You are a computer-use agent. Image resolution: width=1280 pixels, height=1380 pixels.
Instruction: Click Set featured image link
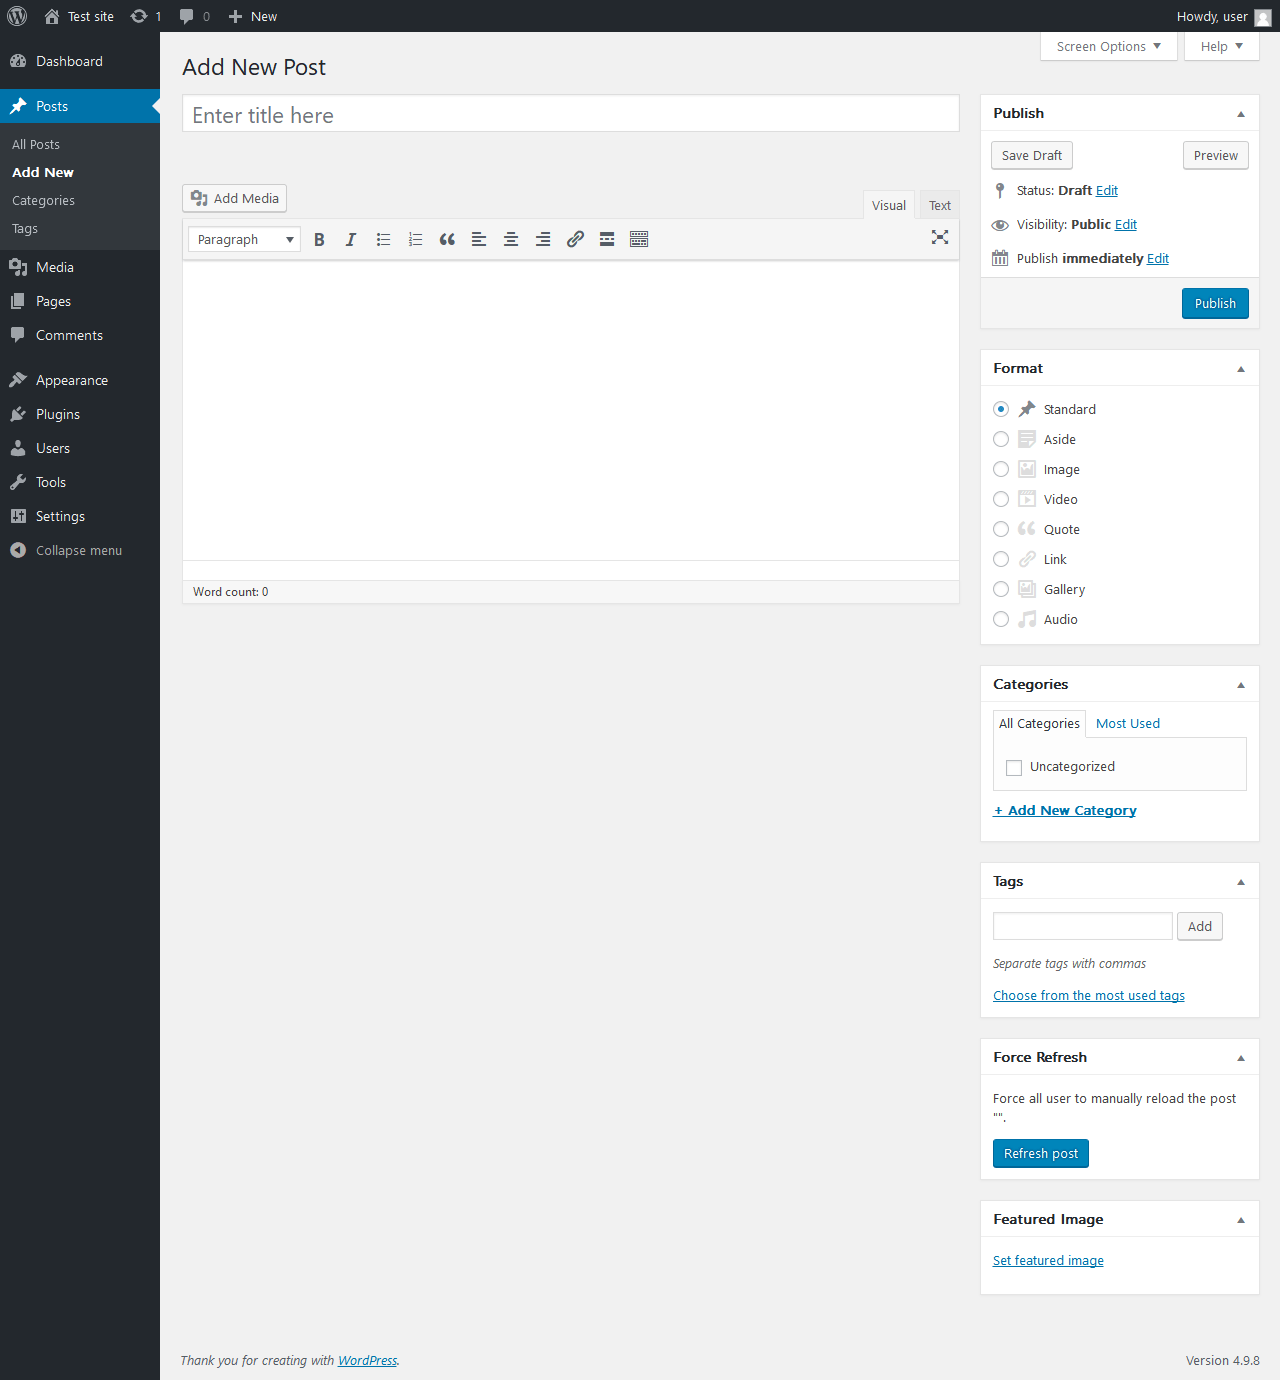(x=1048, y=1260)
